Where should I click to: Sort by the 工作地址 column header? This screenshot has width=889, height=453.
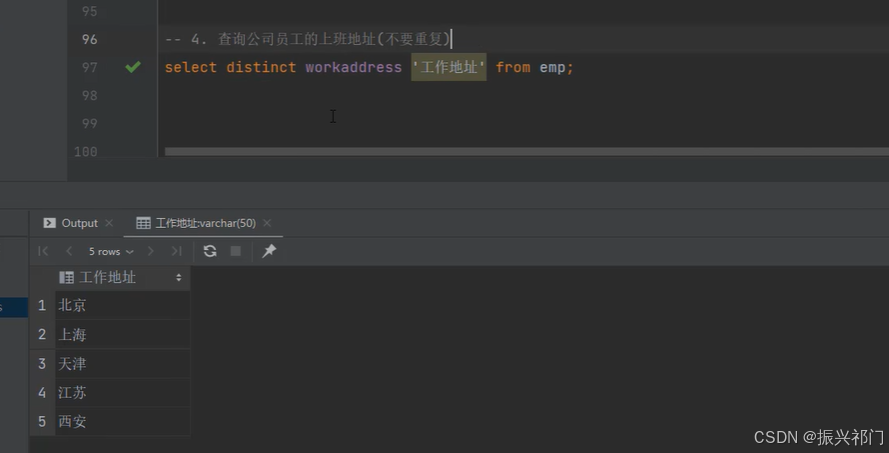[108, 277]
